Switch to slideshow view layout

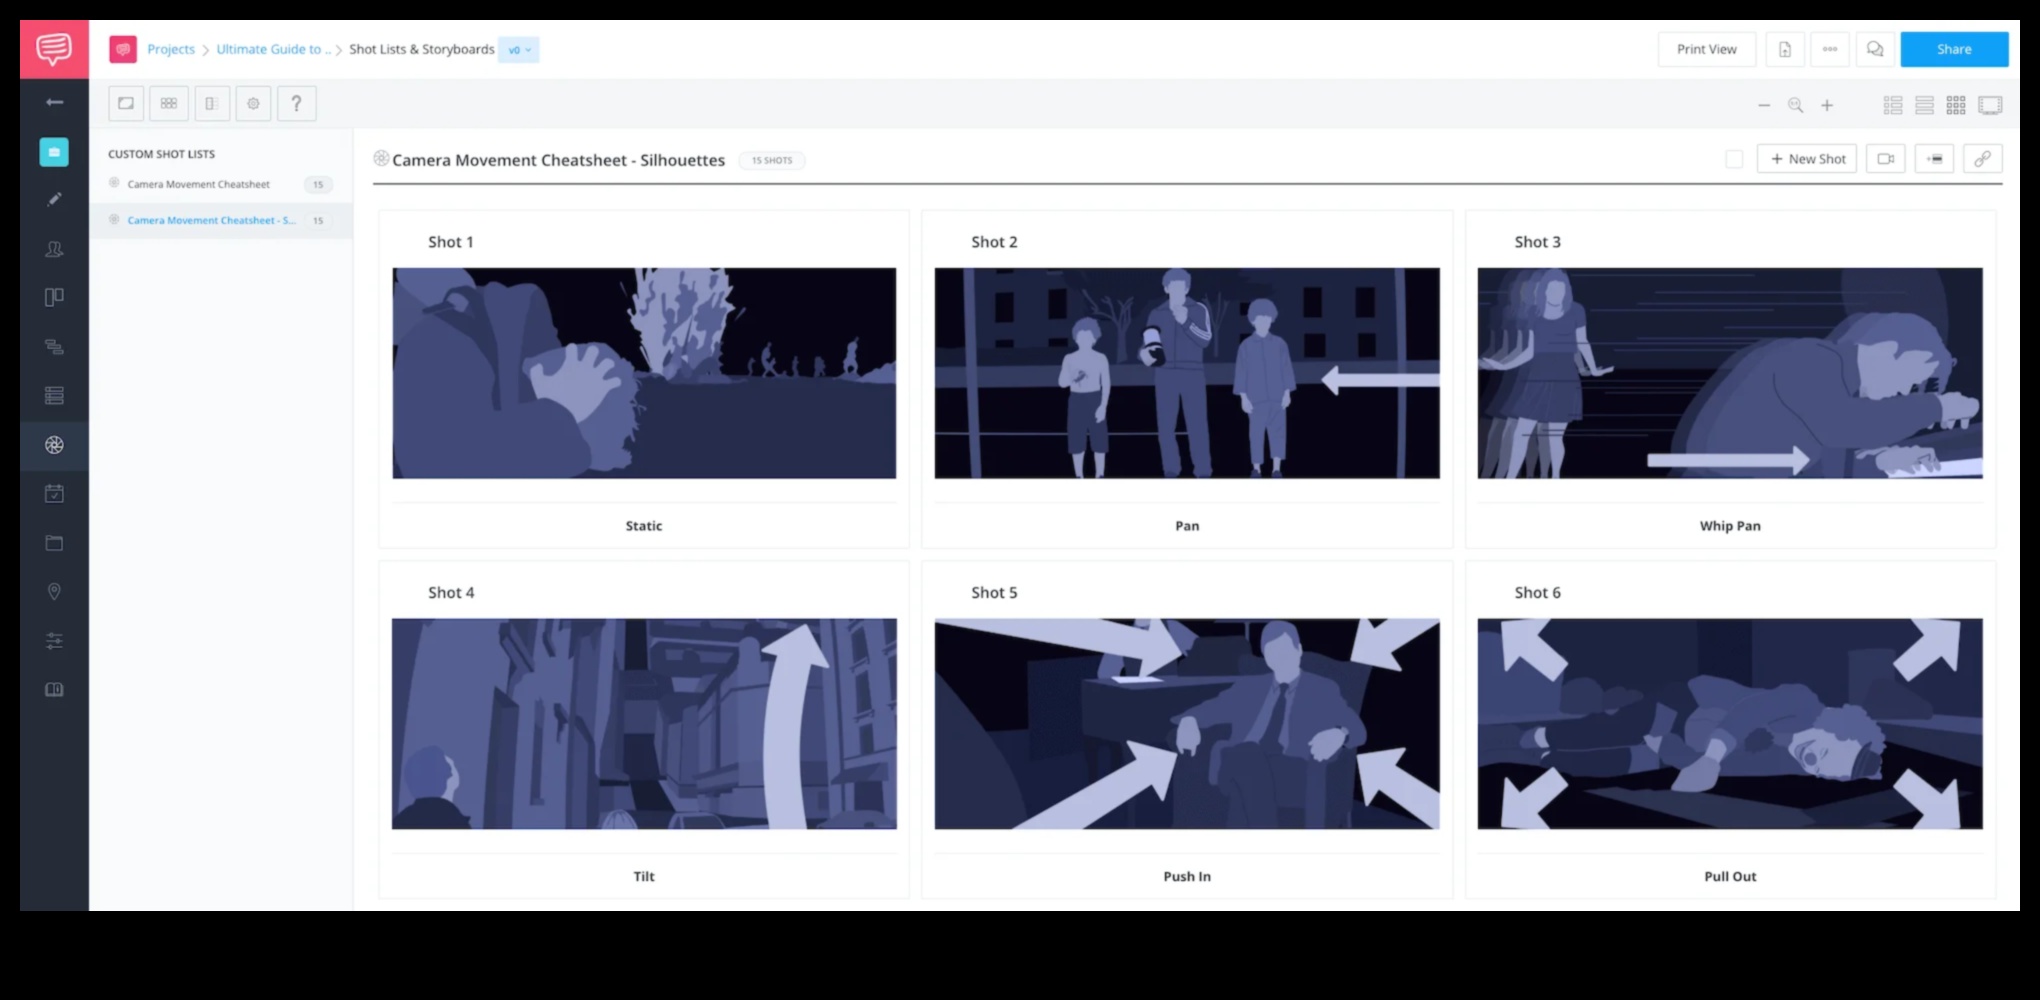coord(1990,105)
